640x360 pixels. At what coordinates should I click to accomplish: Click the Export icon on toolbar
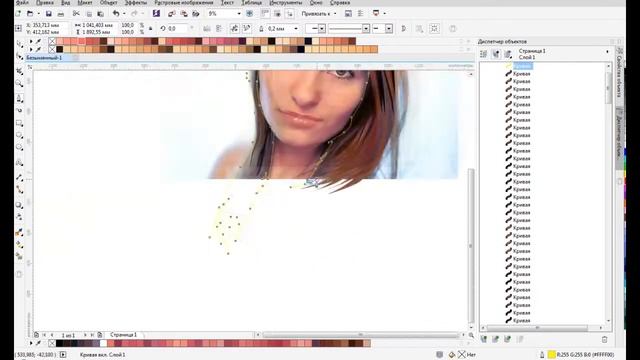point(184,13)
